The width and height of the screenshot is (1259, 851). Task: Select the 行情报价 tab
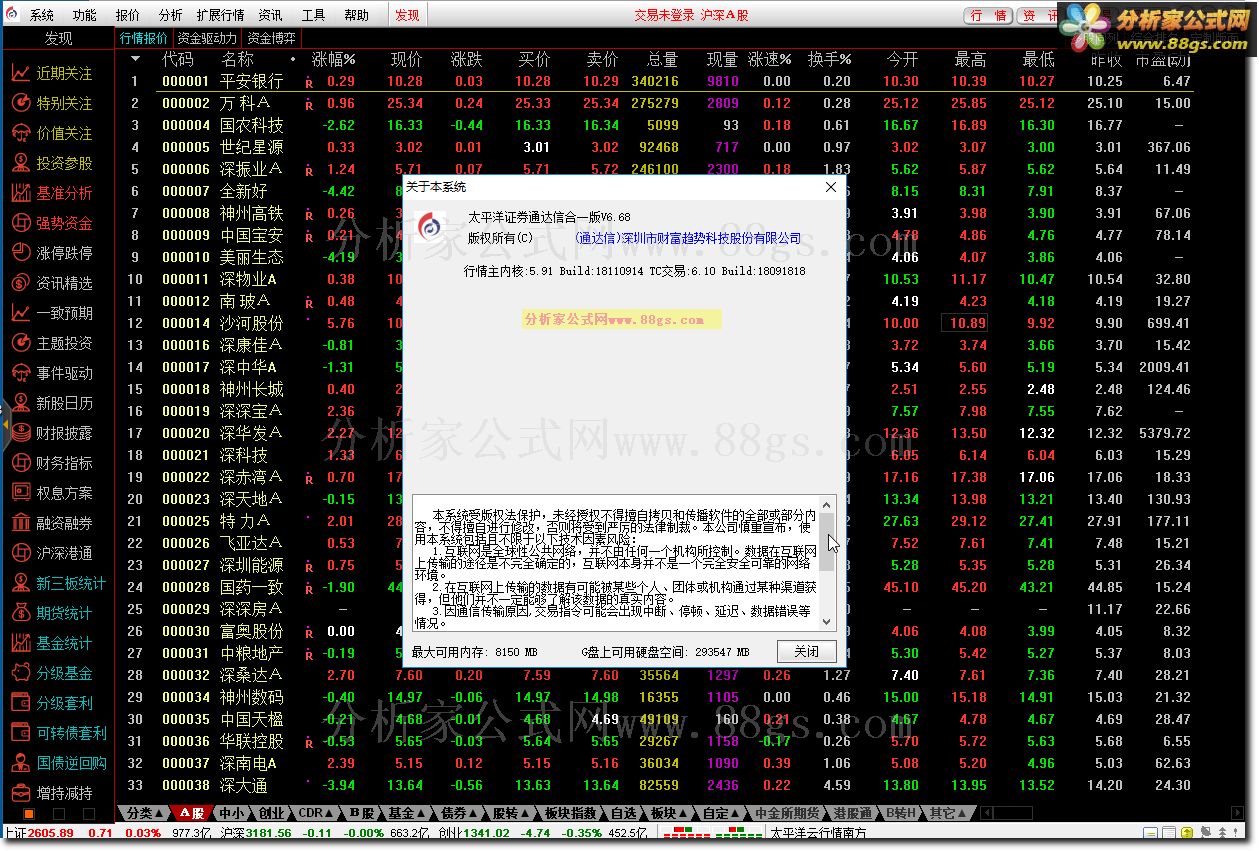144,38
